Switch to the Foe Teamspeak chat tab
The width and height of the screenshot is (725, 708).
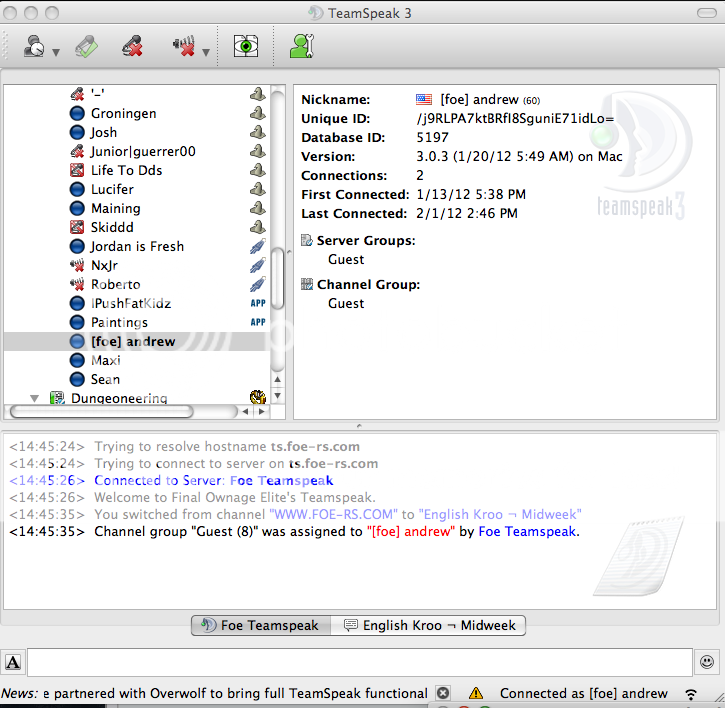[261, 625]
